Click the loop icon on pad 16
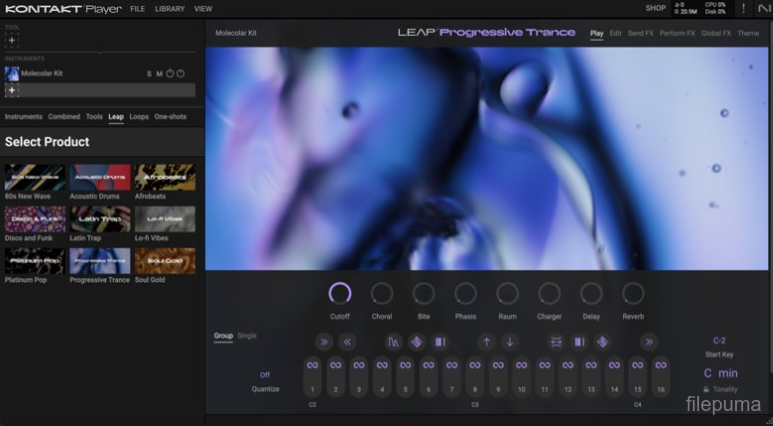The image size is (773, 426). click(660, 366)
